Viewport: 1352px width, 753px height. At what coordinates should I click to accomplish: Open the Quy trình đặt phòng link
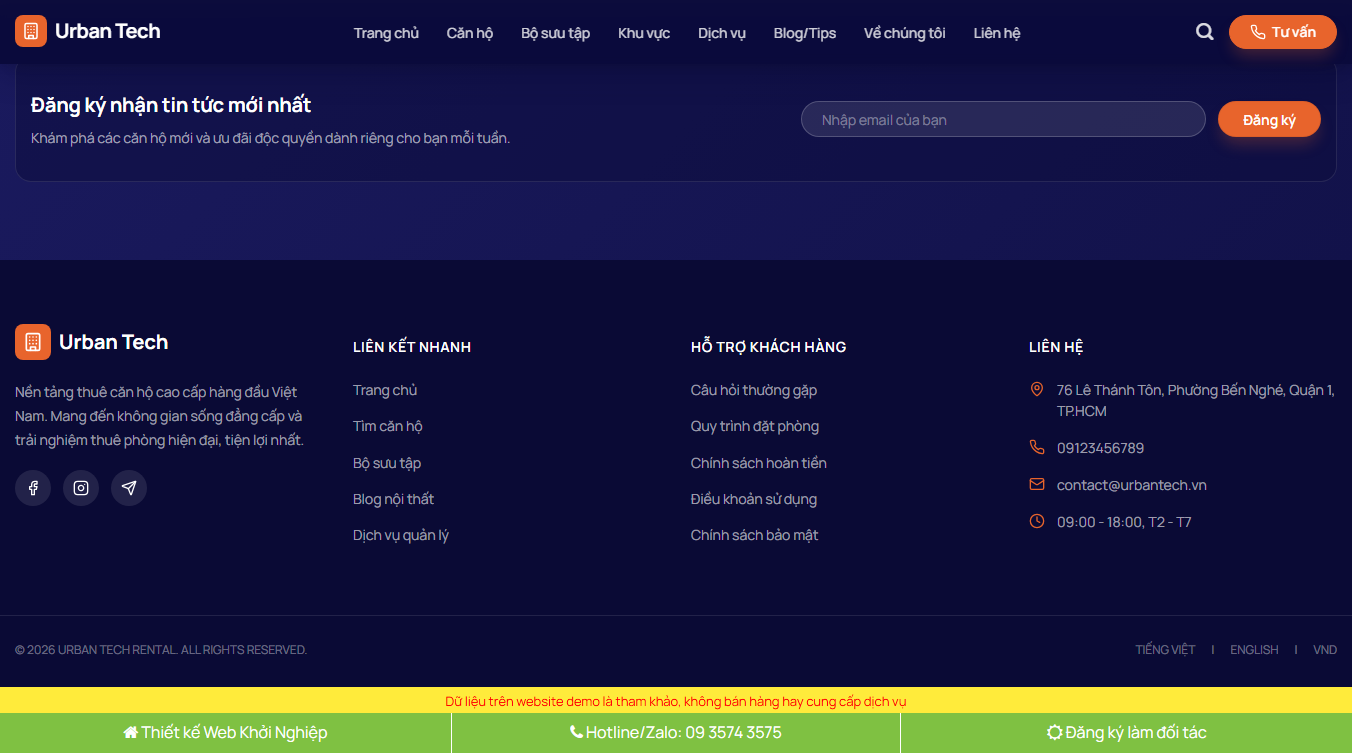click(755, 426)
